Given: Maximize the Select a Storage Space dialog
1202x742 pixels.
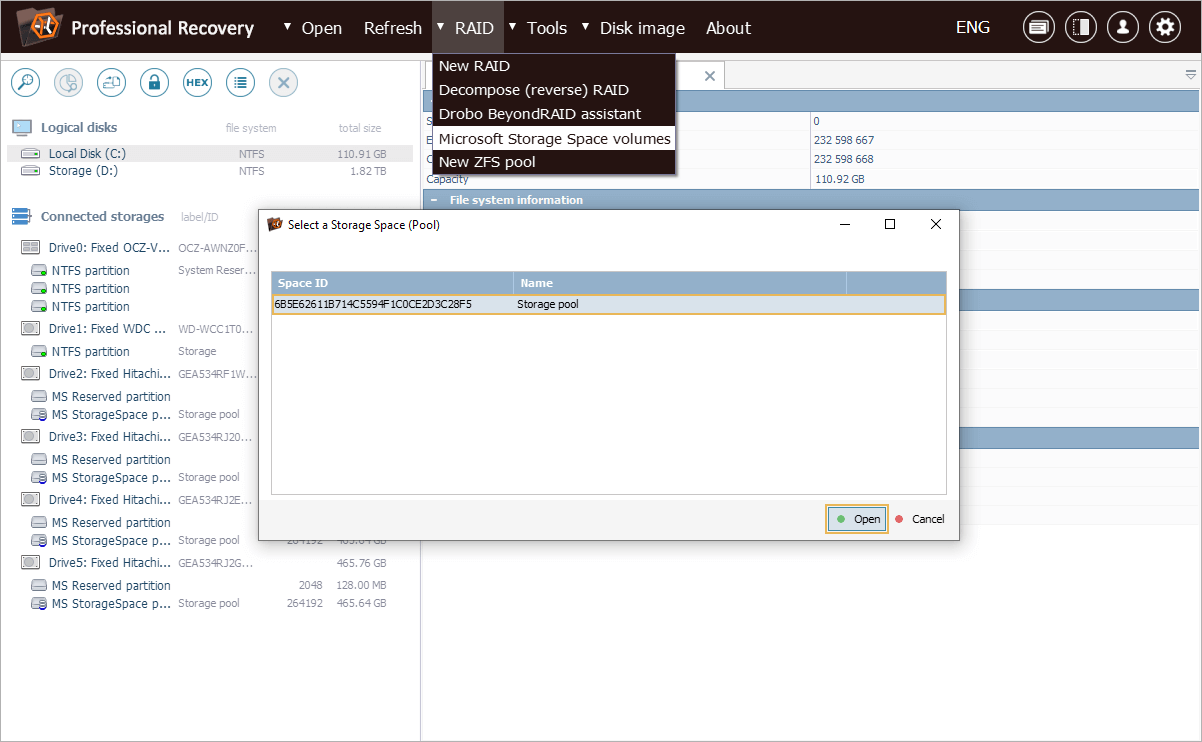Looking at the screenshot, I should click(x=889, y=224).
